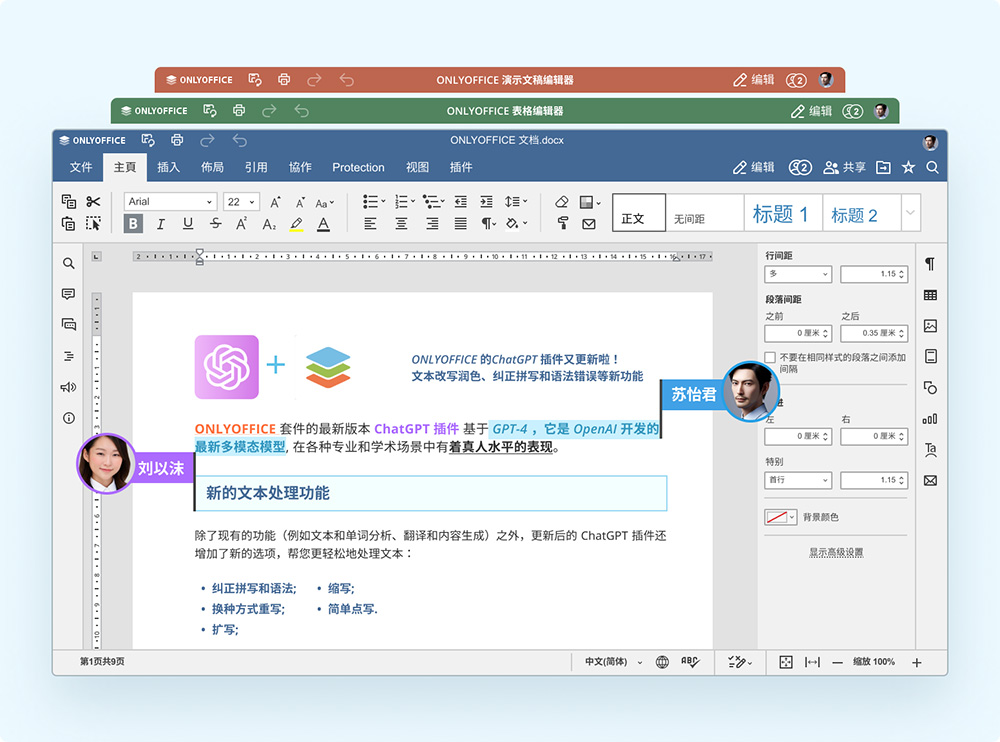
Task: Toggle nonprinting characters pilcrow in toolbar
Action: (x=489, y=223)
